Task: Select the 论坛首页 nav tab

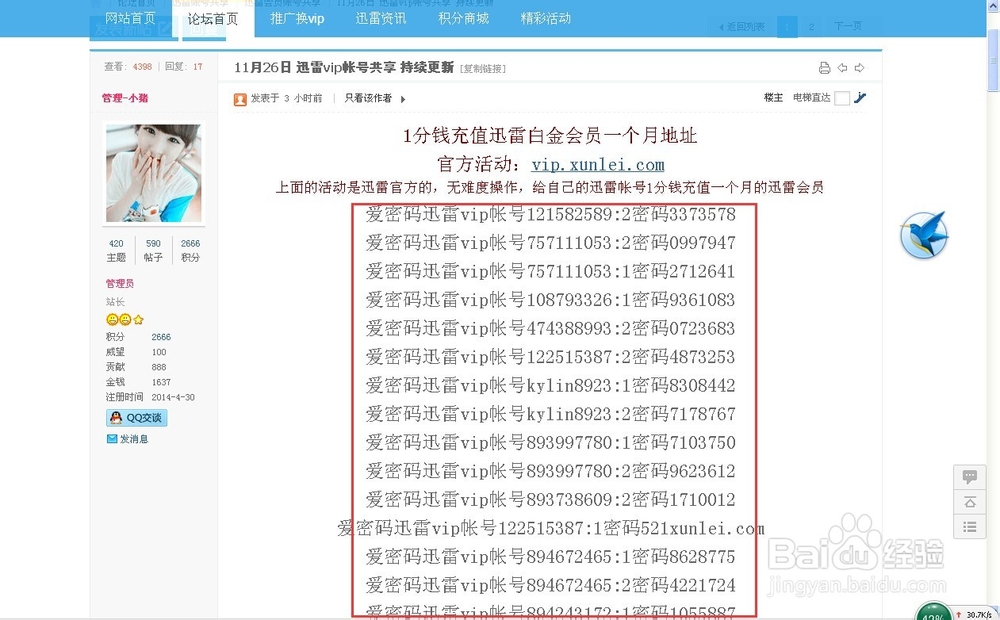Action: (212, 19)
